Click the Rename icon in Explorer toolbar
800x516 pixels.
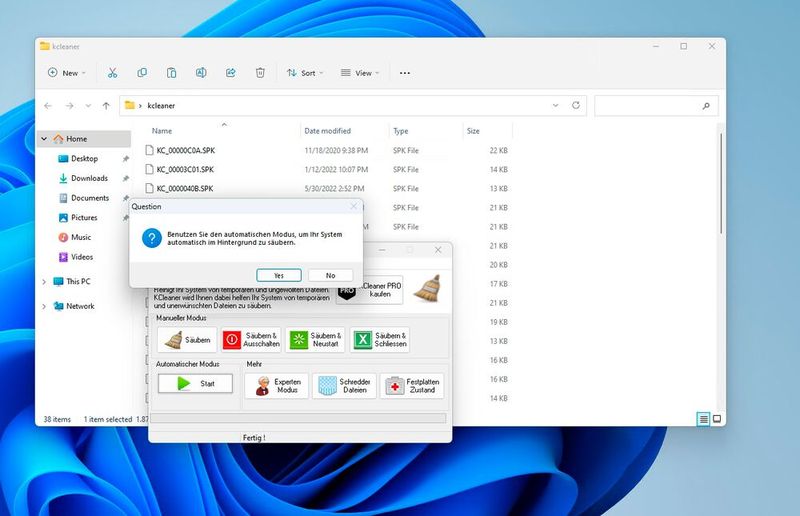tap(201, 73)
